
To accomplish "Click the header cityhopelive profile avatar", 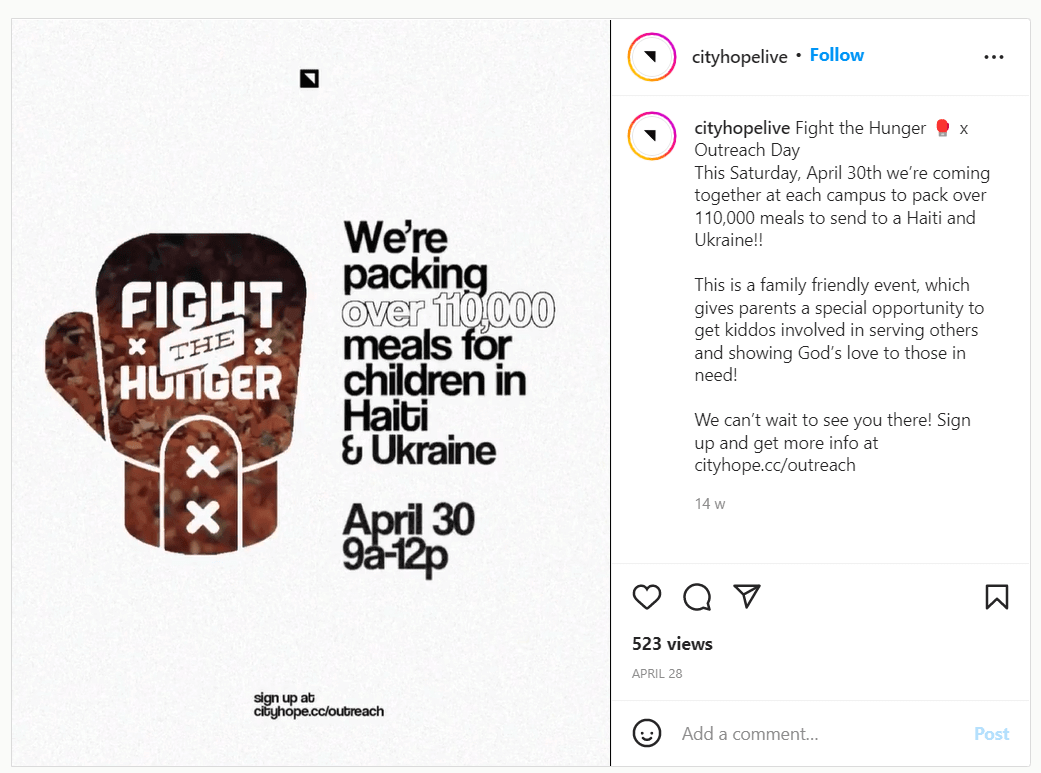I will (x=651, y=57).
